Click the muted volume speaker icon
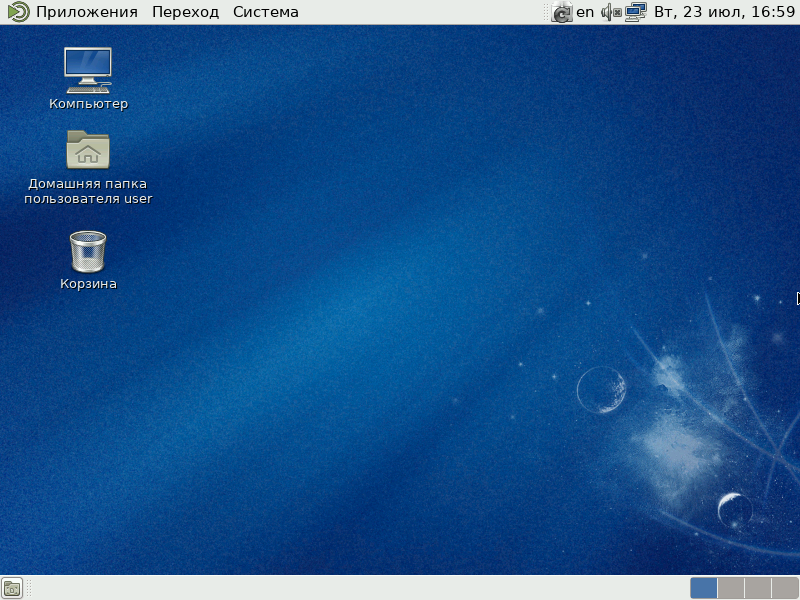The height and width of the screenshot is (600, 800). (611, 12)
